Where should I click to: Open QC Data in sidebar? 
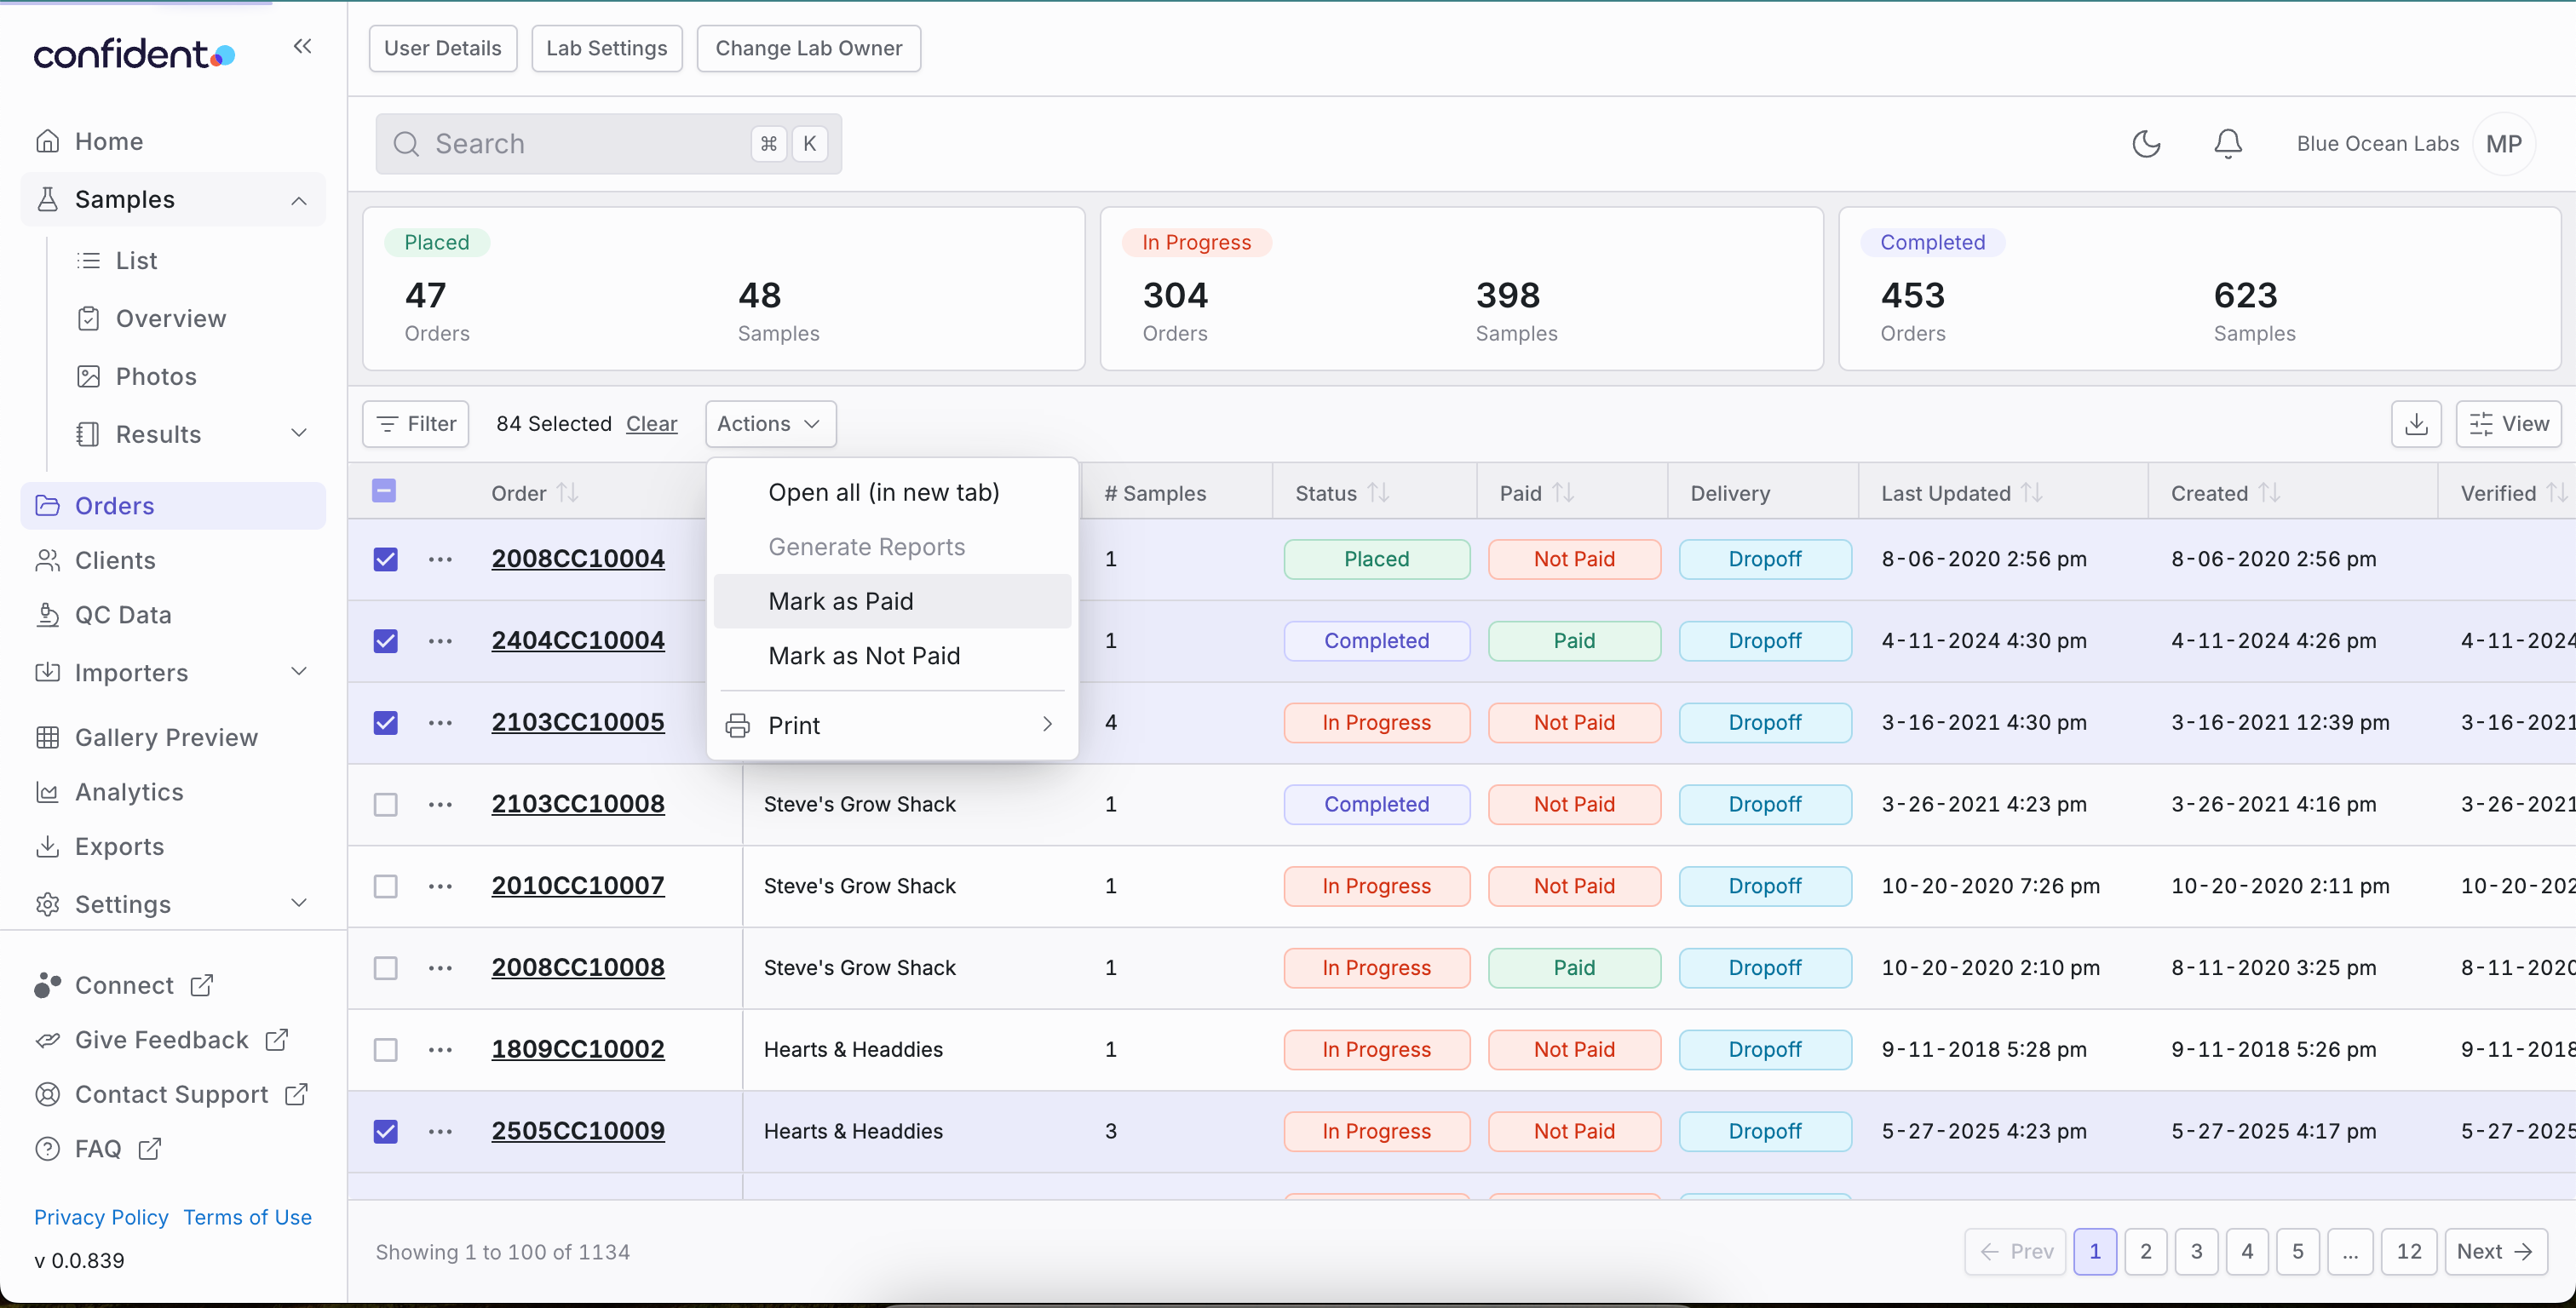pos(123,615)
